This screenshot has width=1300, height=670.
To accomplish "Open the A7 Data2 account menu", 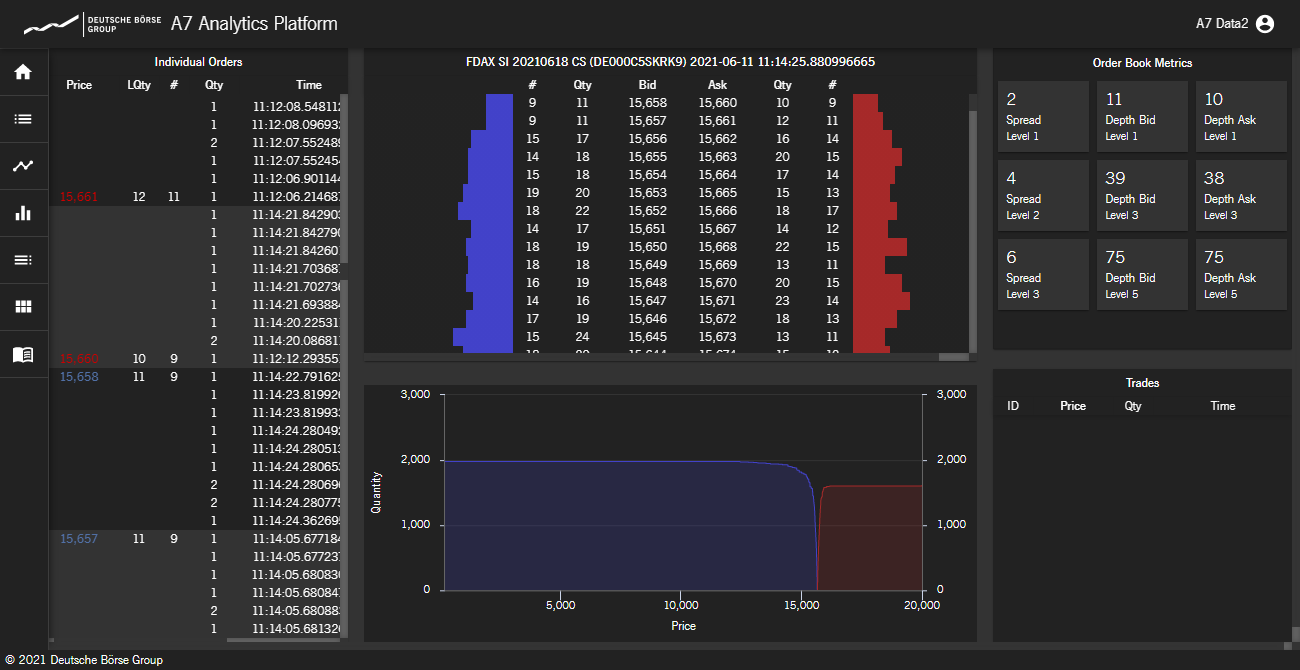I will tap(1222, 24).
